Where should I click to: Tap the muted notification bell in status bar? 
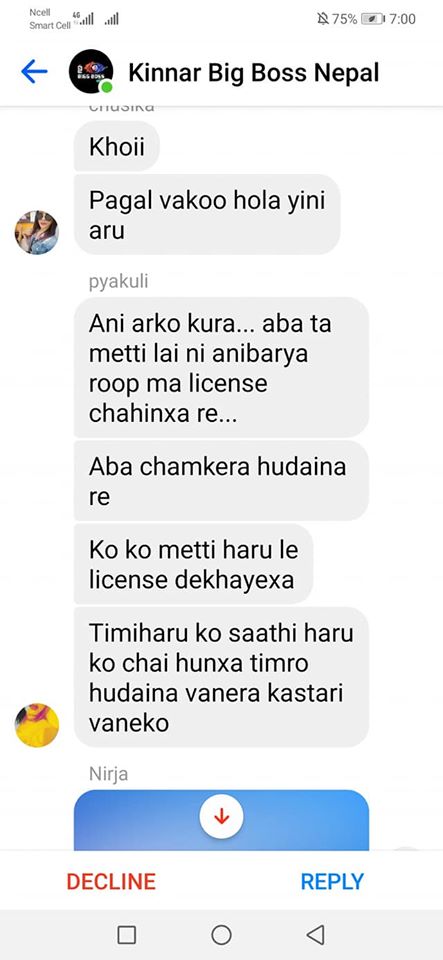322,19
